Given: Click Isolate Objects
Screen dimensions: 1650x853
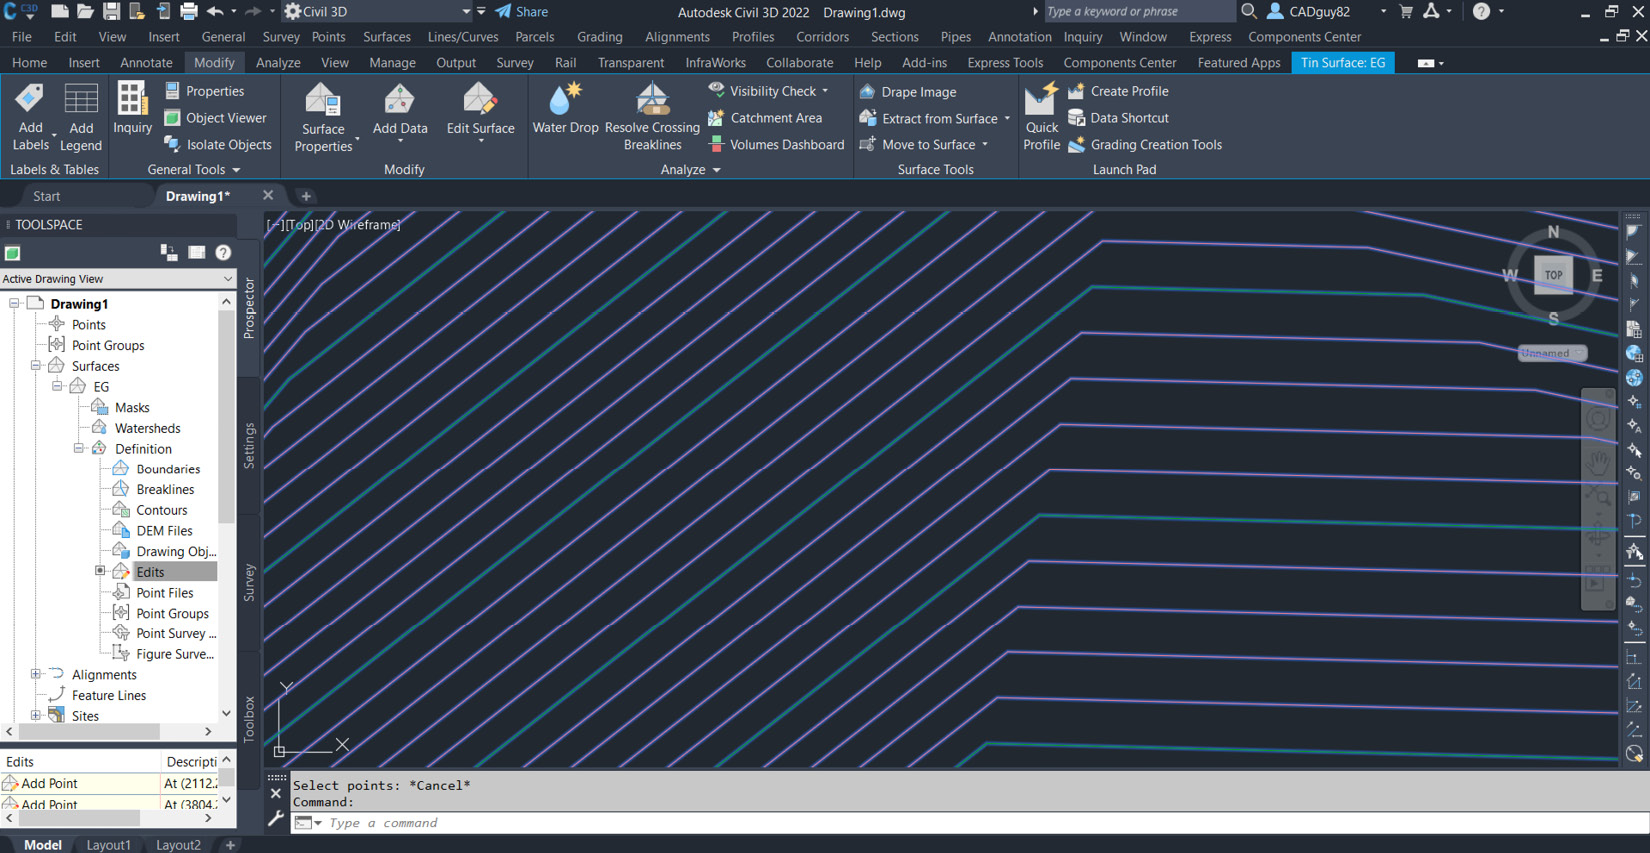Looking at the screenshot, I should [x=218, y=145].
